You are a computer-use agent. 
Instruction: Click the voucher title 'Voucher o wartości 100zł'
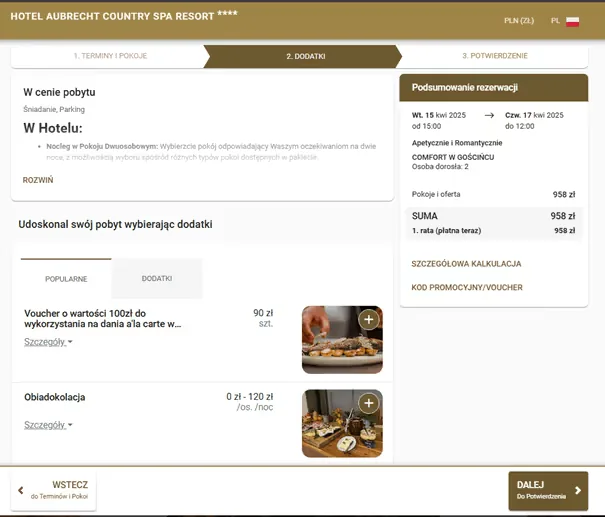pos(103,318)
